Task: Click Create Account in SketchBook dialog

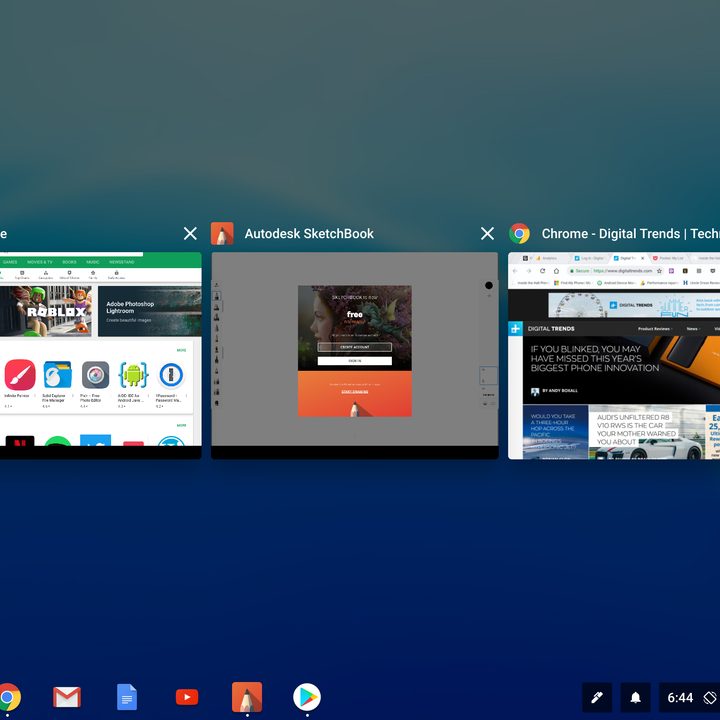Action: [x=354, y=347]
